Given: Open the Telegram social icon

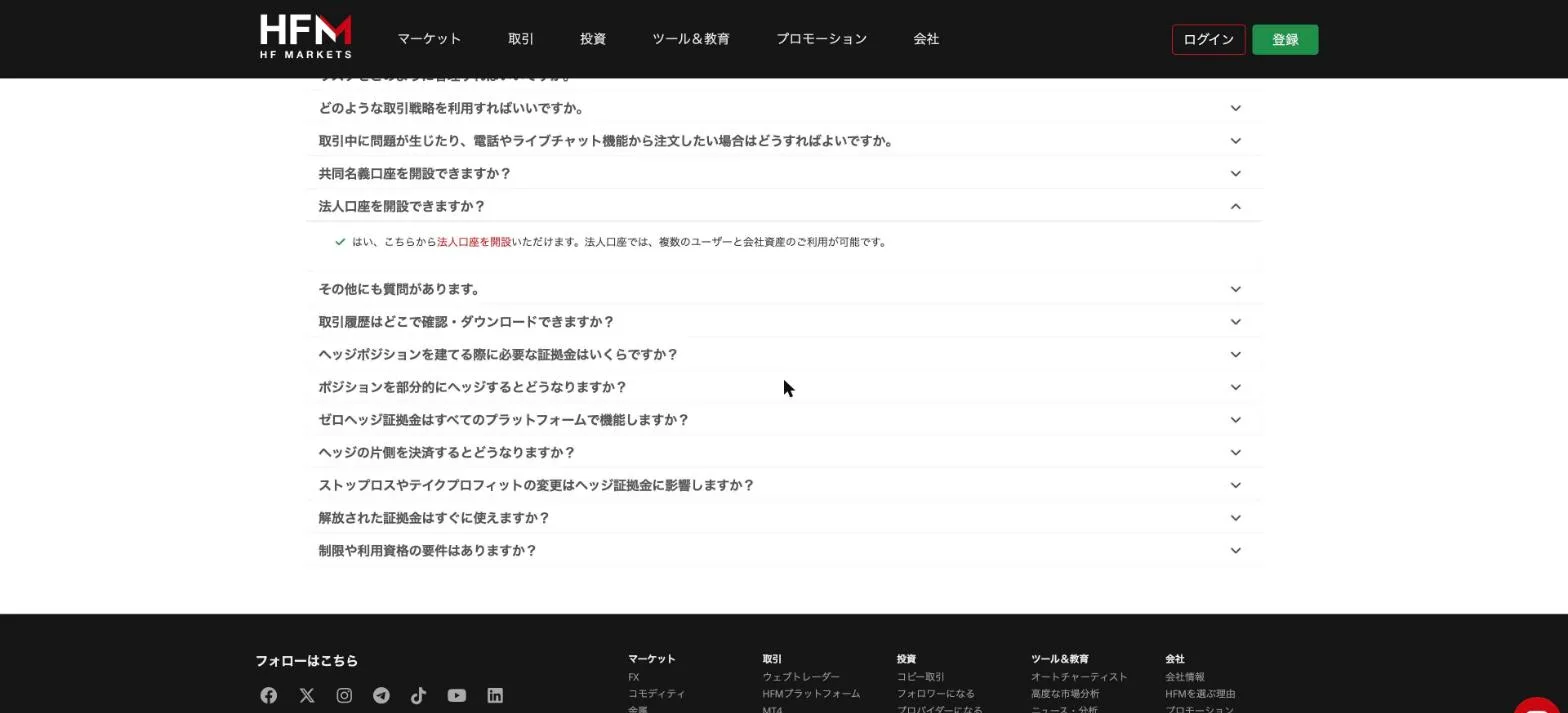Looking at the screenshot, I should pos(381,696).
